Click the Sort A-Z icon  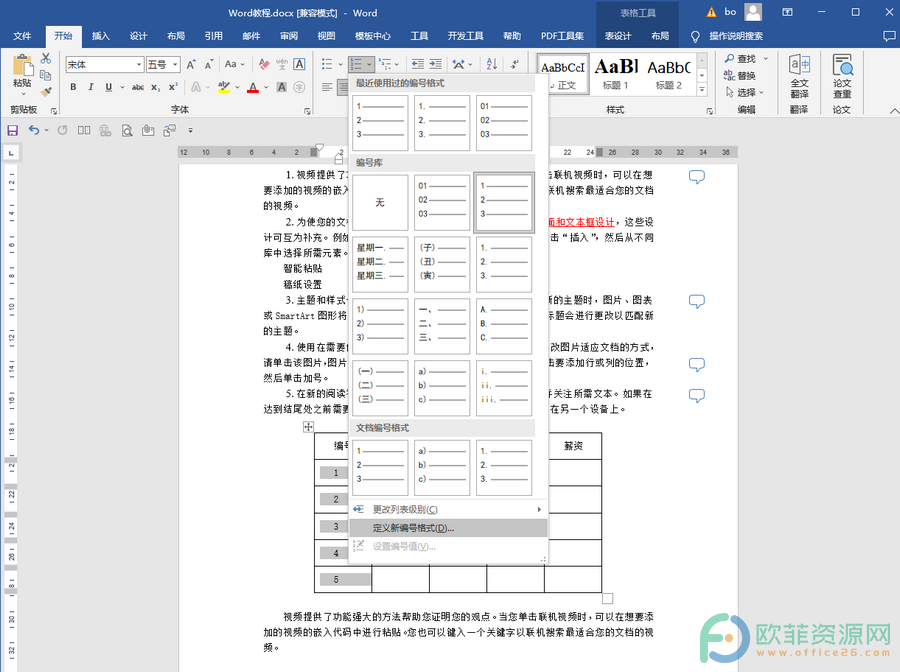coord(492,64)
